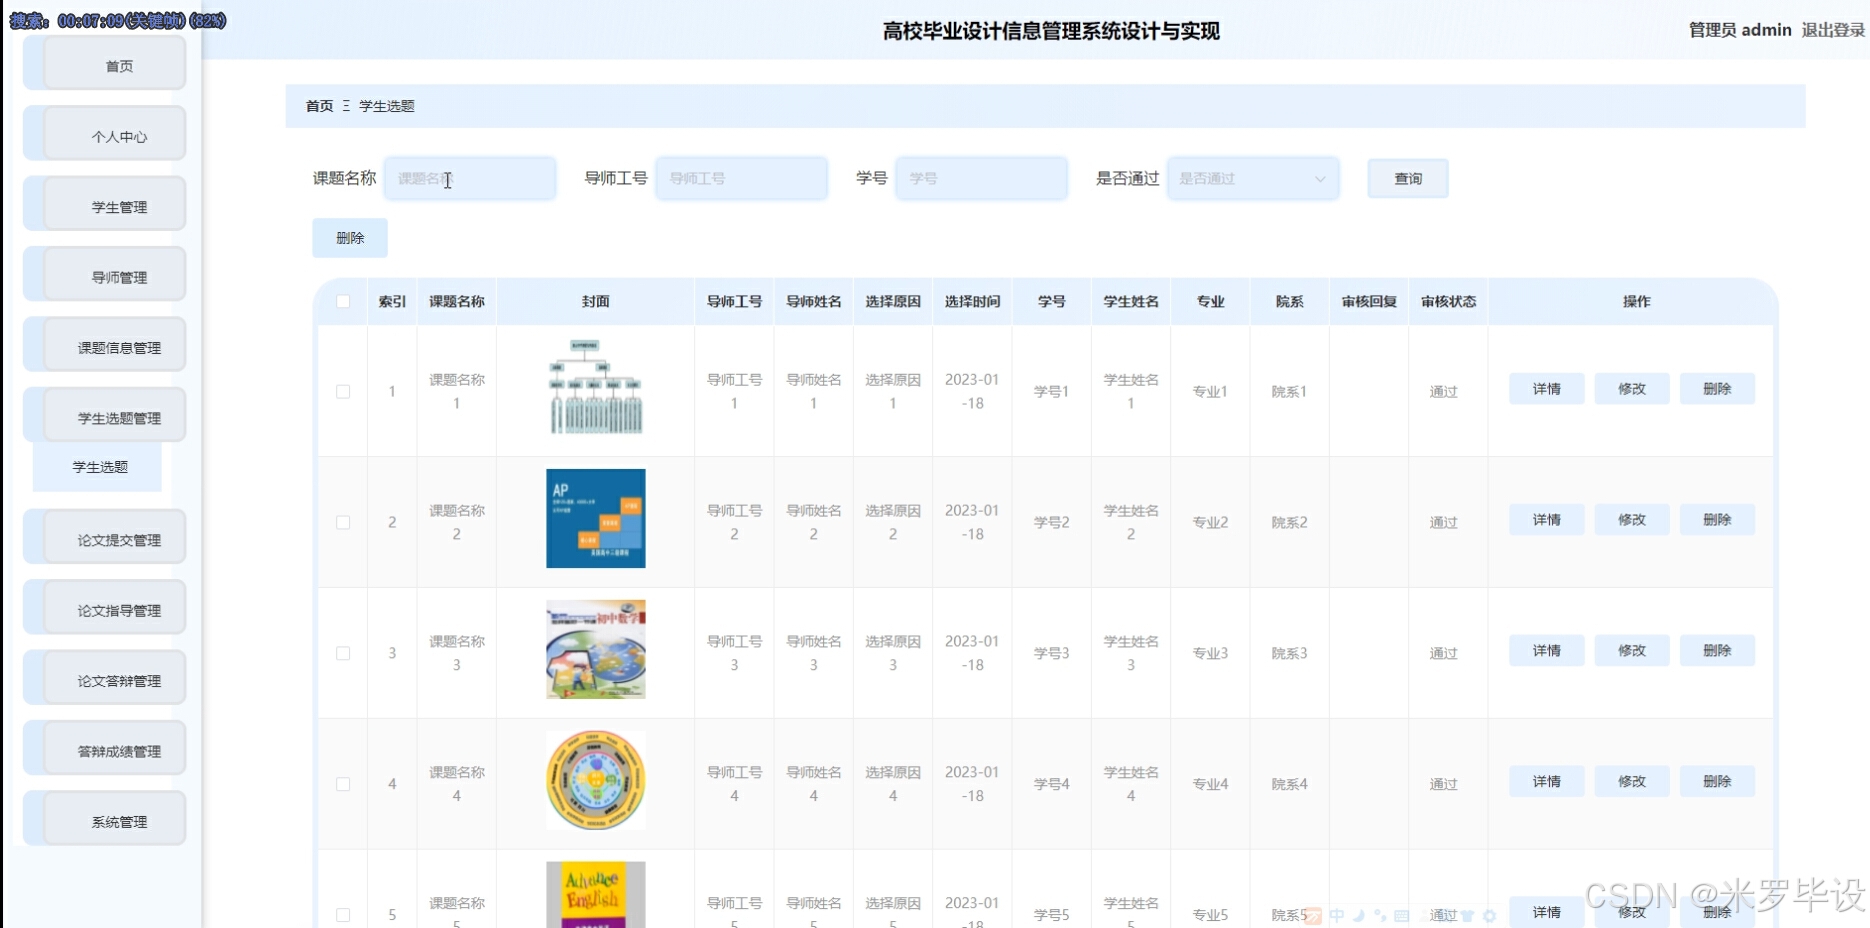Expand 论文答辩管理 sidebar menu
This screenshot has width=1870, height=928.
point(105,679)
